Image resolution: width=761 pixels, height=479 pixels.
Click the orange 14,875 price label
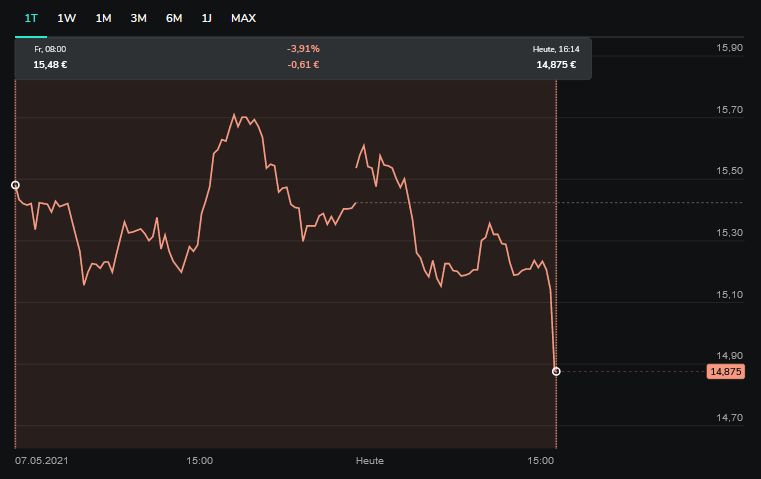tap(725, 372)
